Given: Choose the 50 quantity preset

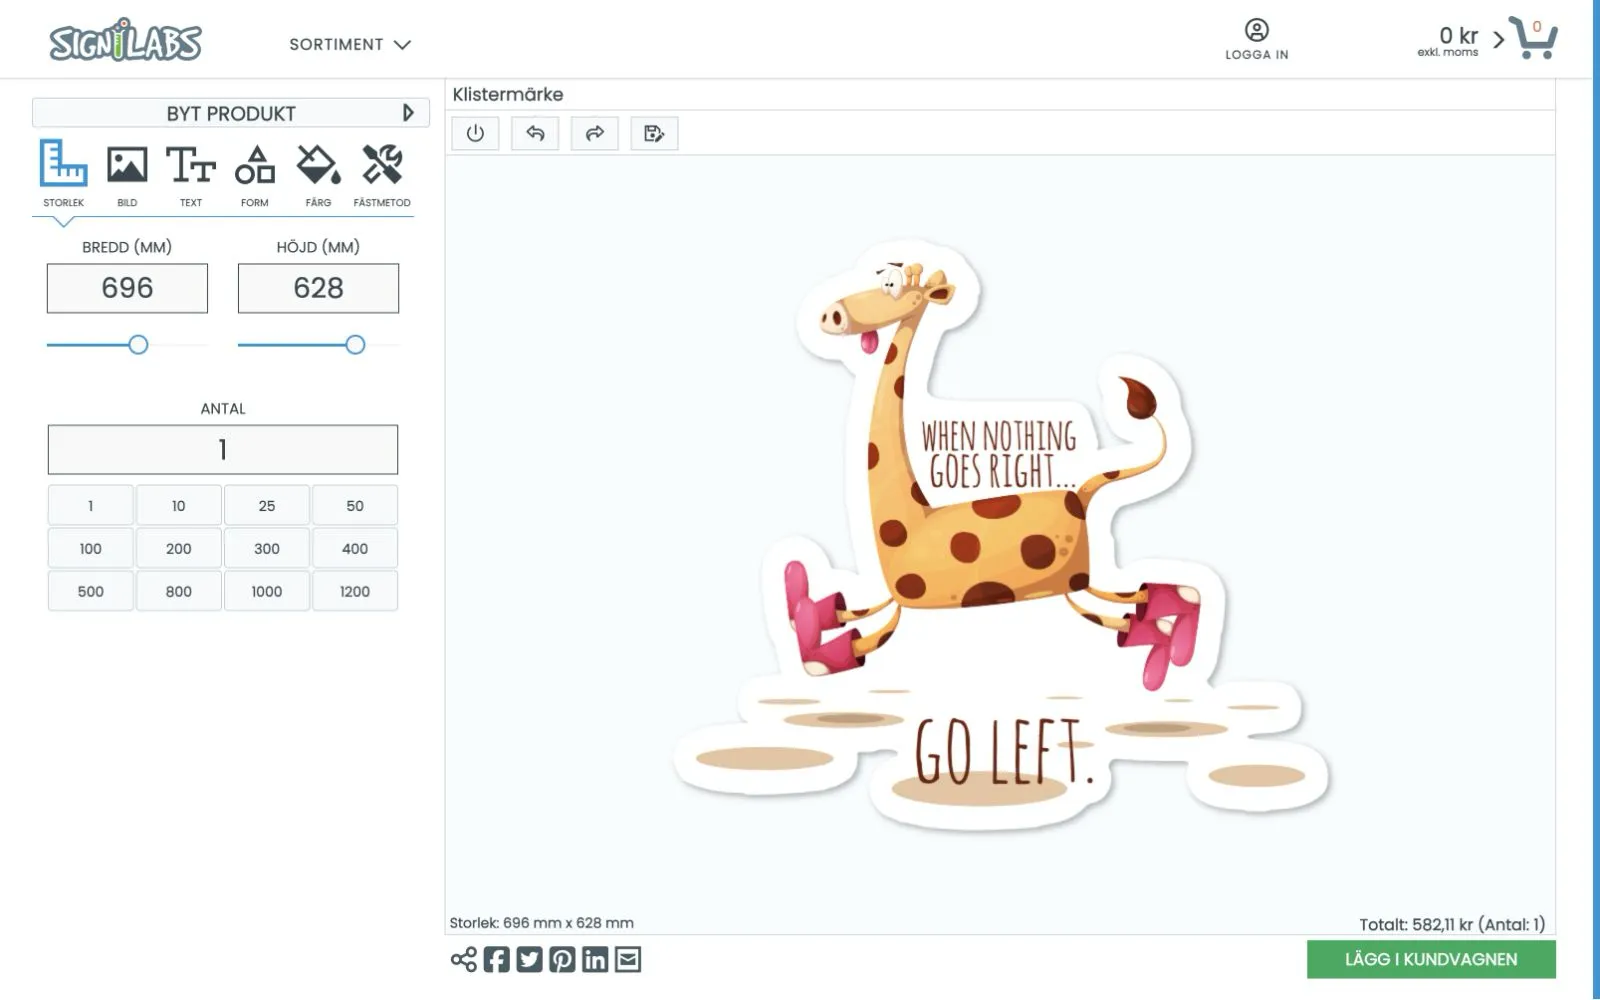Looking at the screenshot, I should point(355,505).
